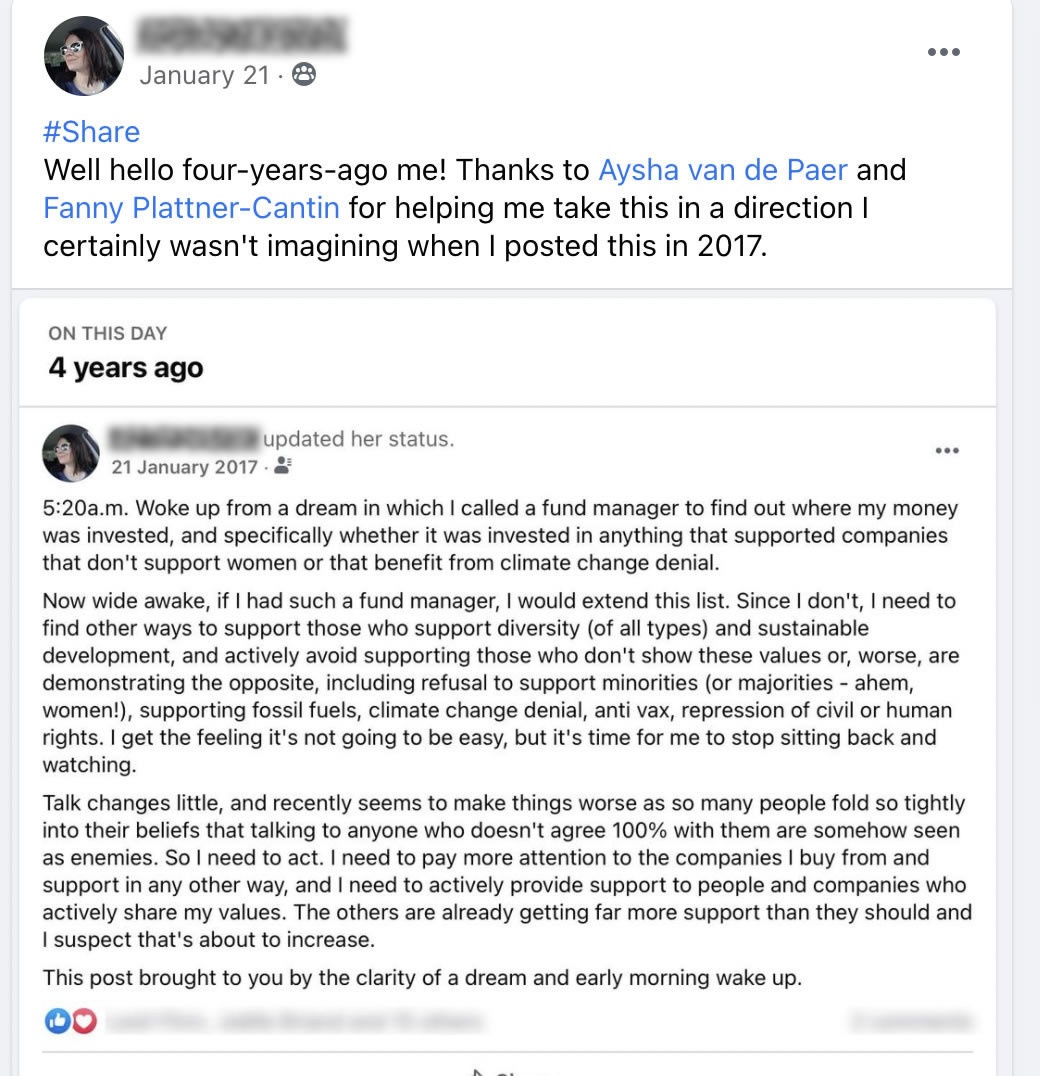
Task: Click the January 21 post timestamp
Action: (x=204, y=75)
